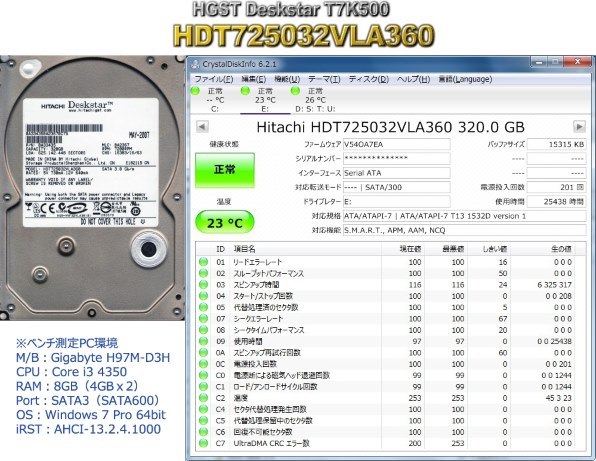The image size is (596, 461).
Task: Click status icon of row 05 代替処理済のセクタ数
Action: (204, 307)
